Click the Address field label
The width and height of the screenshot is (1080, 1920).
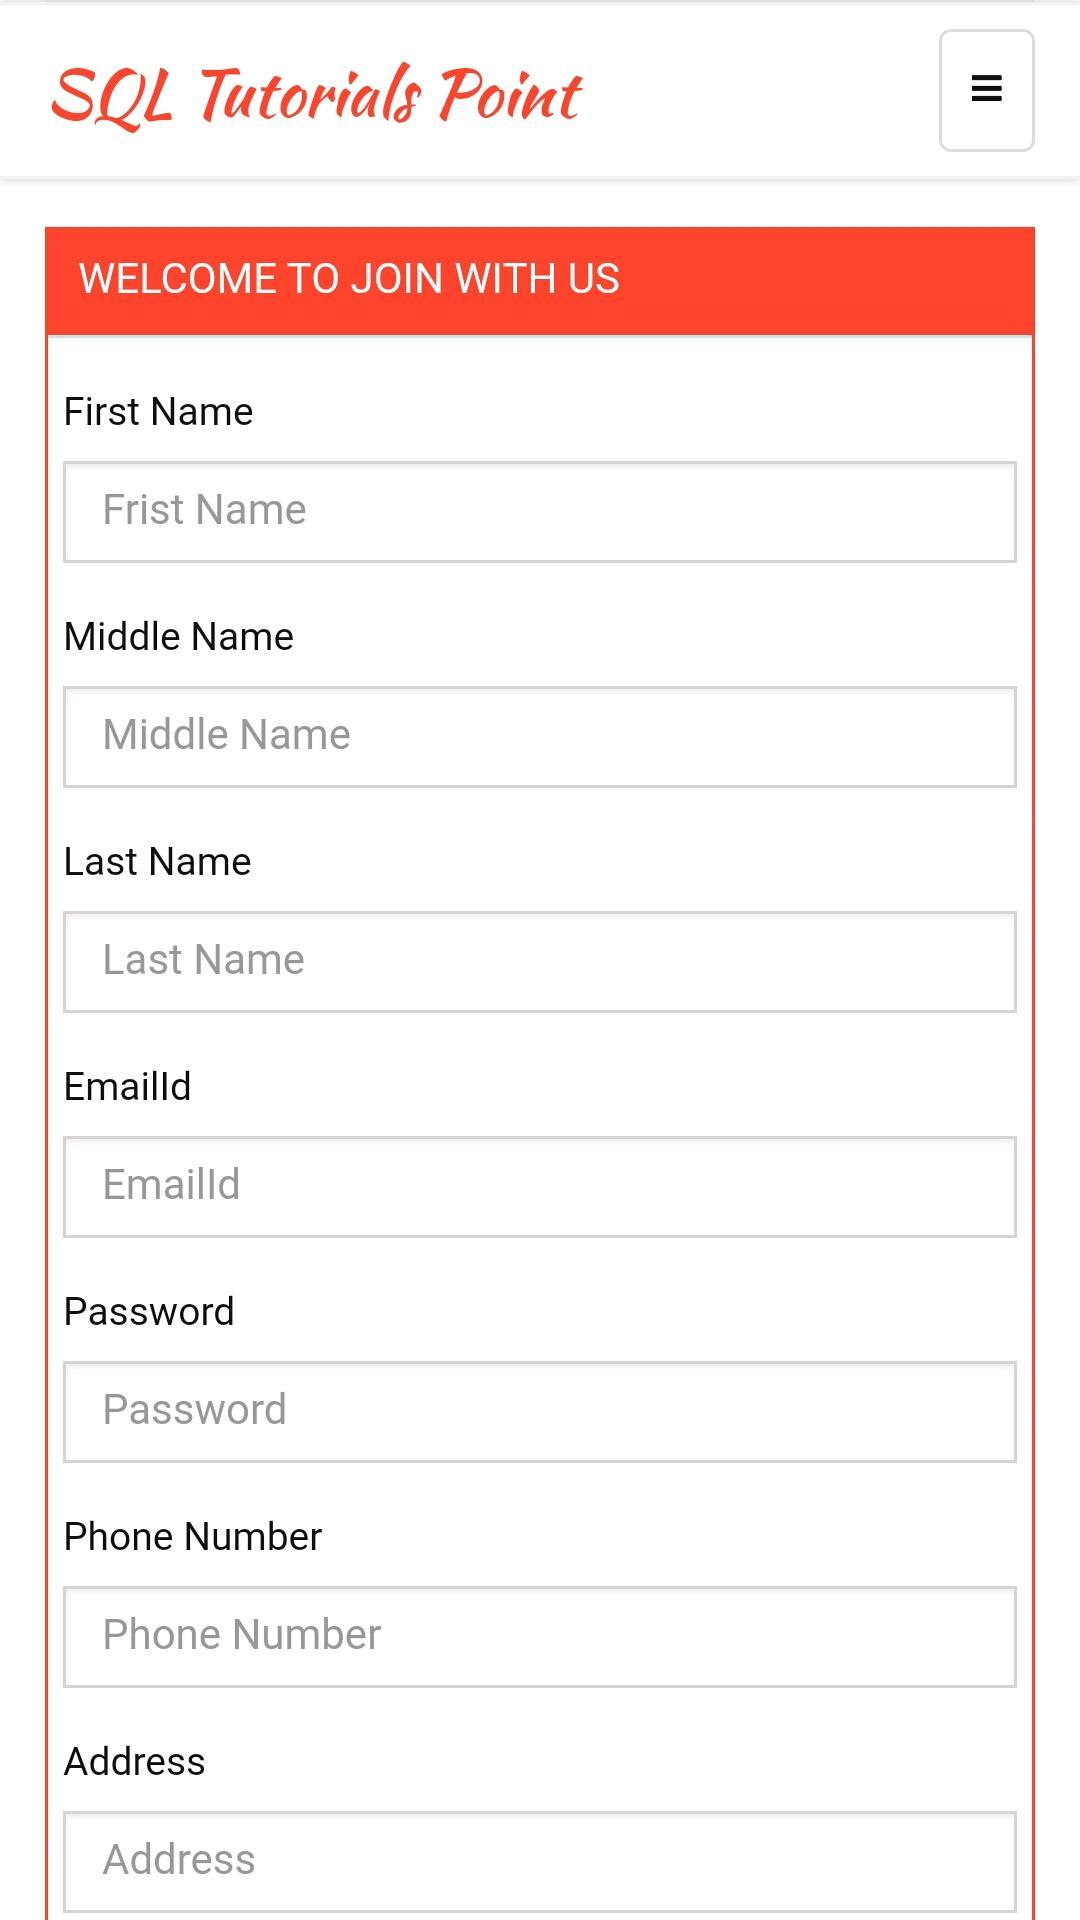click(x=135, y=1762)
